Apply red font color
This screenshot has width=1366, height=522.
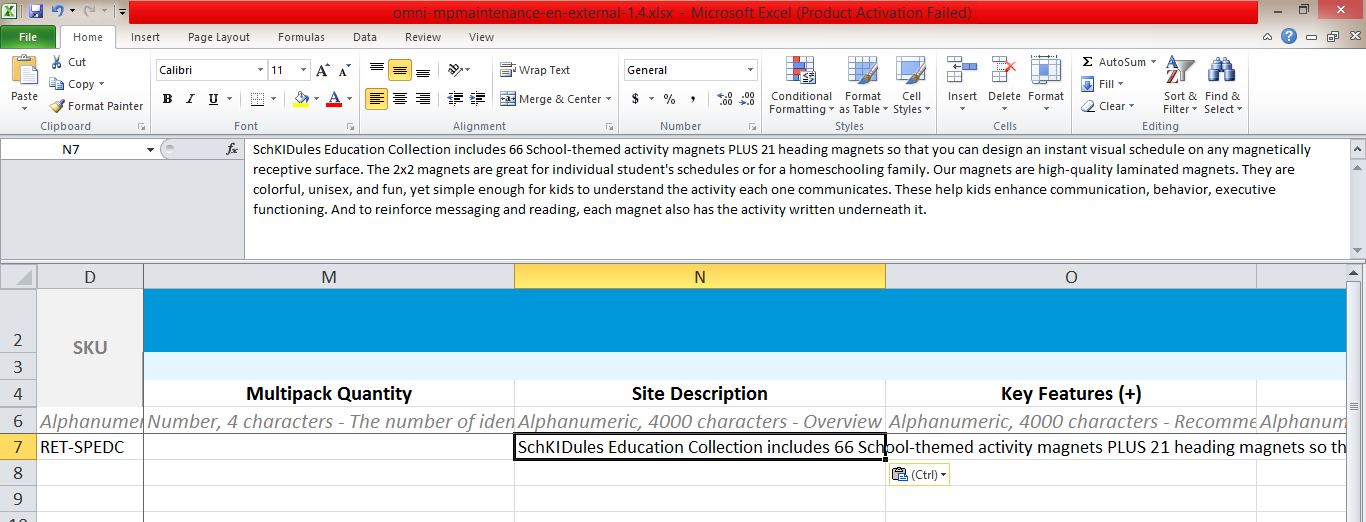[x=333, y=99]
